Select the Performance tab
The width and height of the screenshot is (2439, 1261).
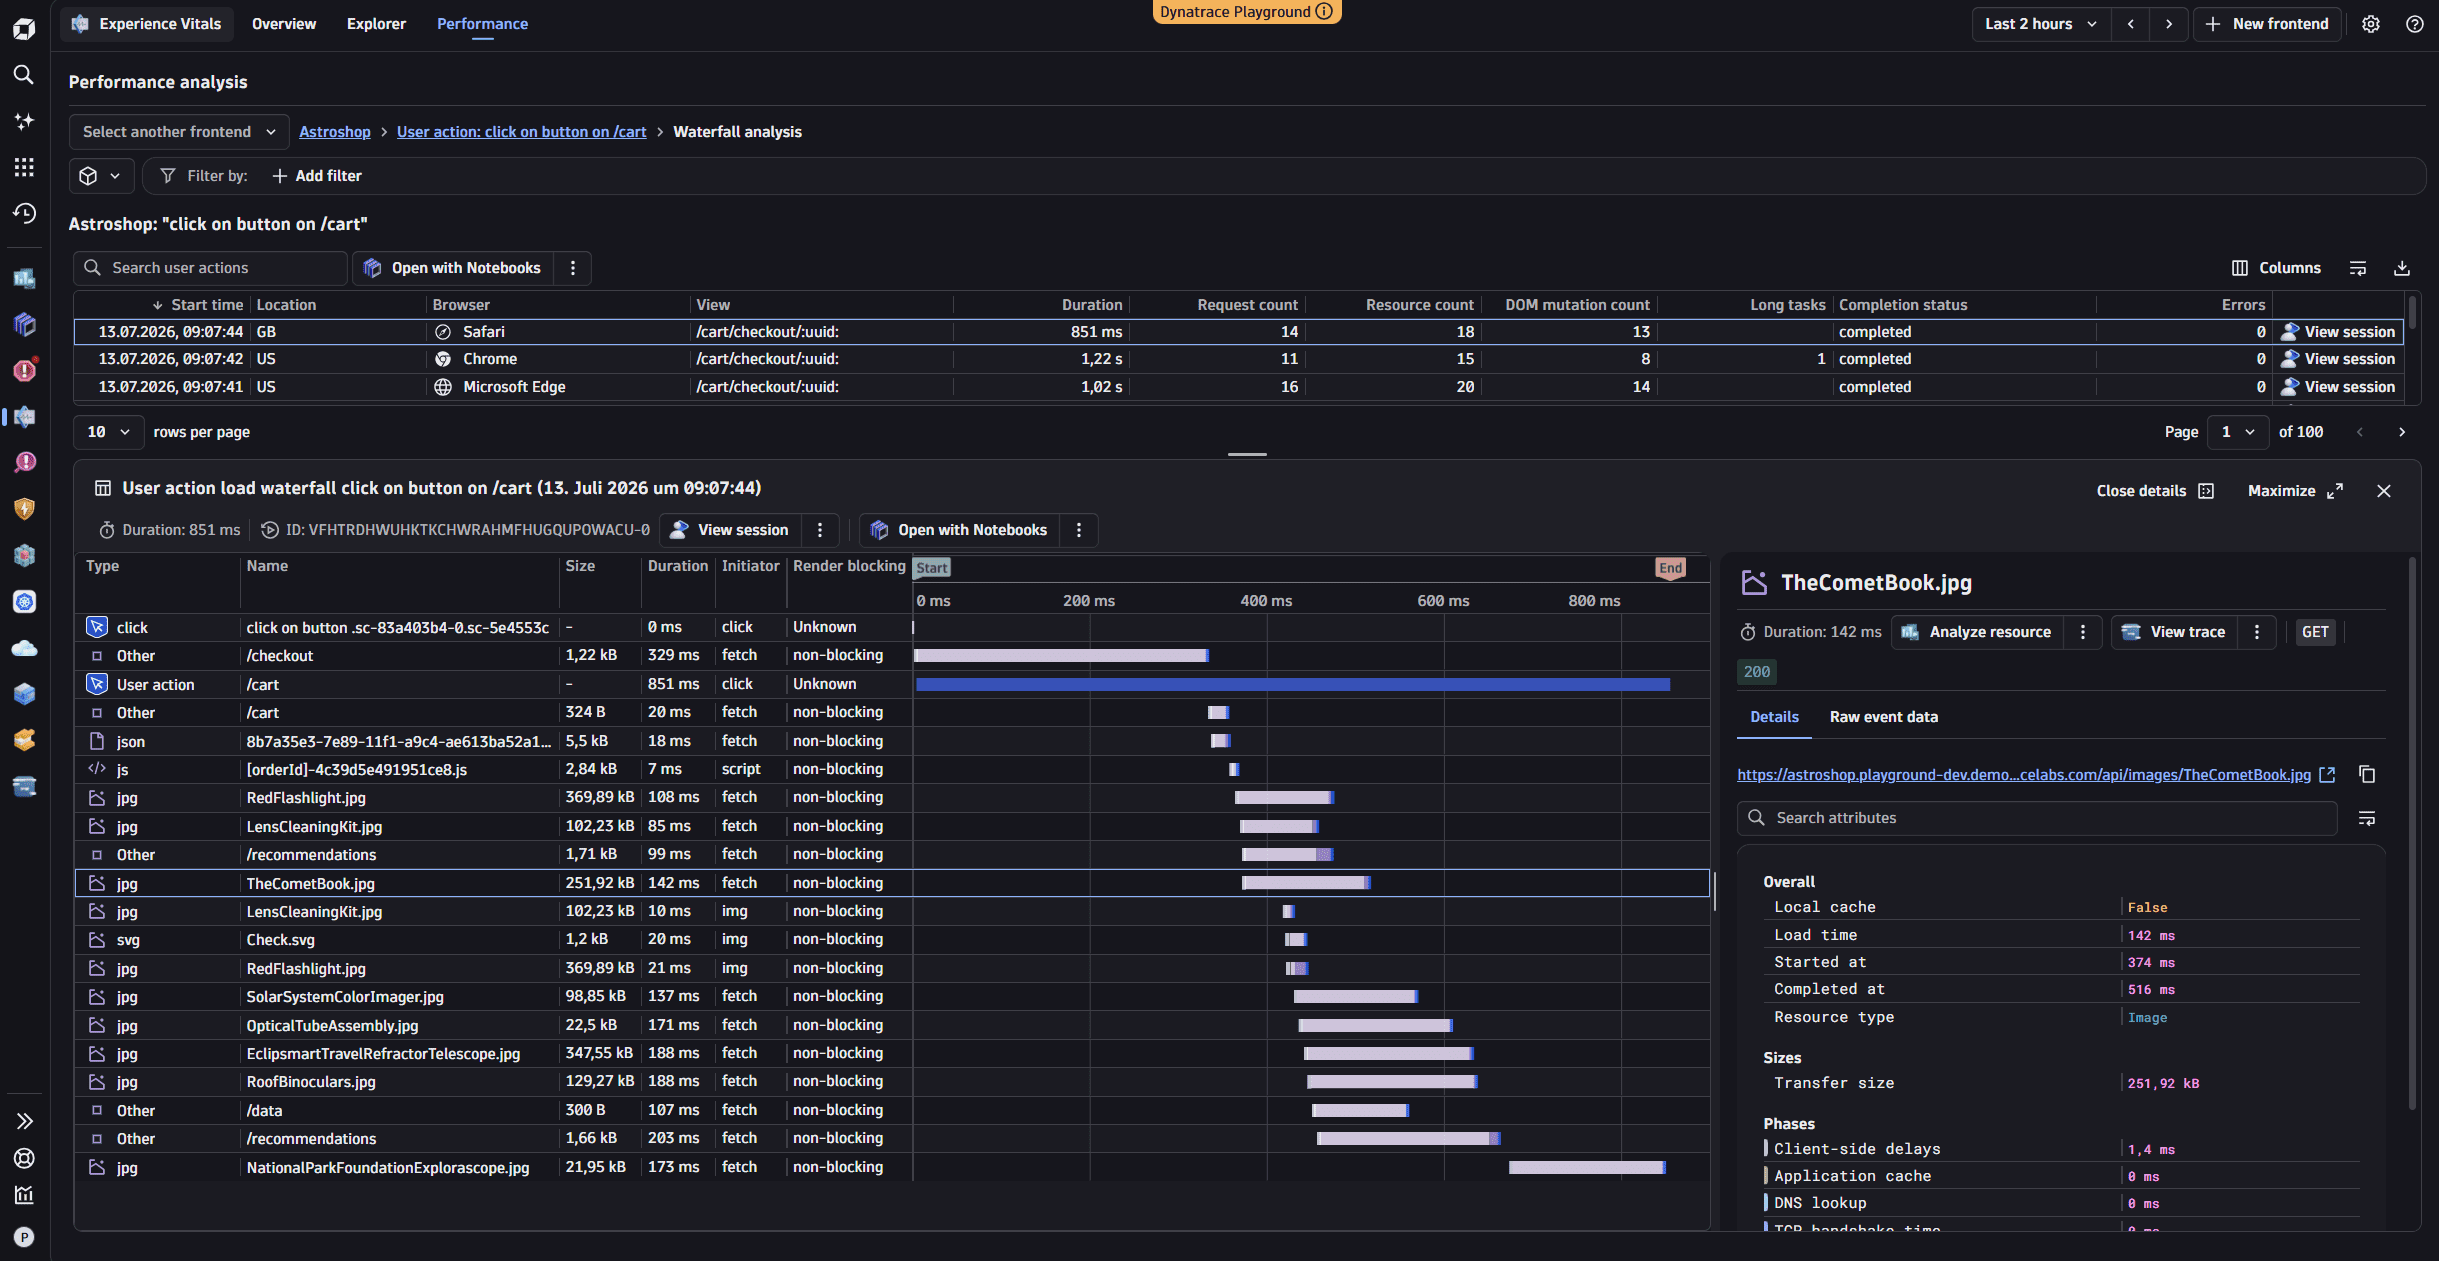click(482, 24)
